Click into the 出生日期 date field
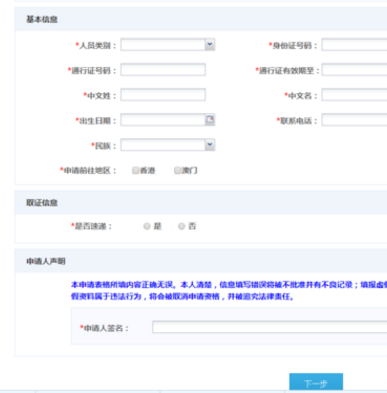387x393 pixels. (163, 120)
